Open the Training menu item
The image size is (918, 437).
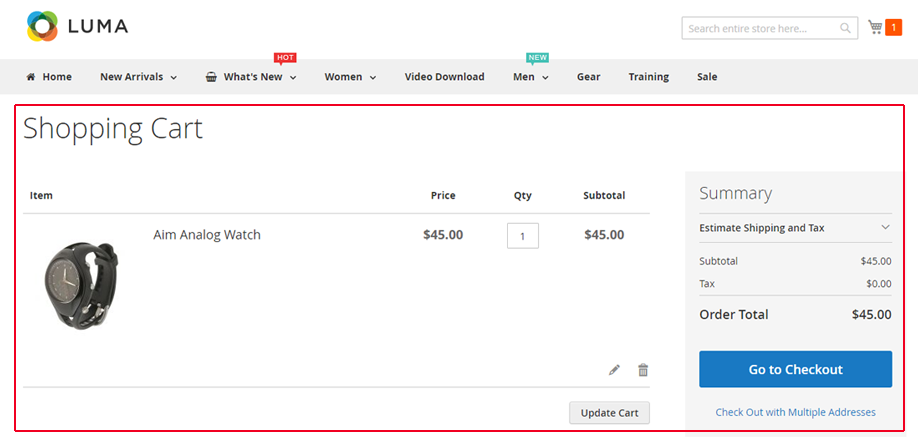[649, 77]
